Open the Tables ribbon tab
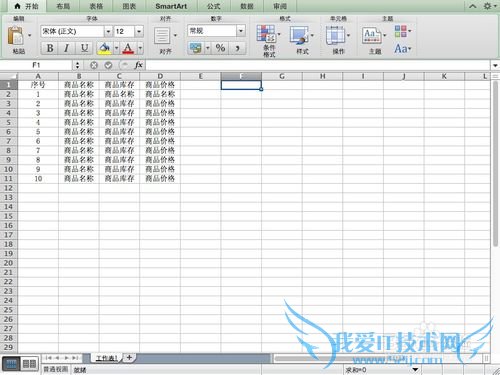The height and width of the screenshot is (375, 500). pos(96,6)
